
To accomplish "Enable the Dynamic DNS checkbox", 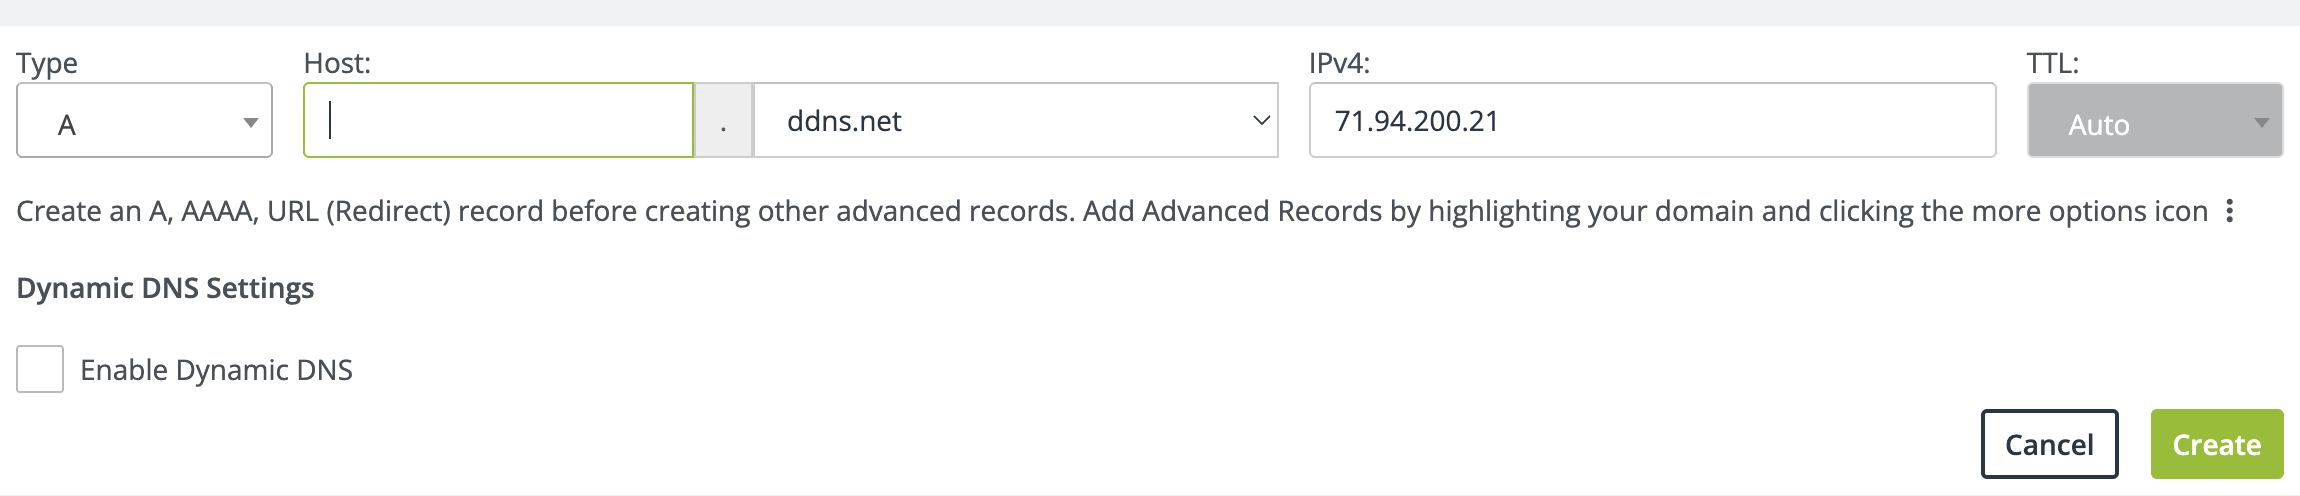I will (40, 369).
